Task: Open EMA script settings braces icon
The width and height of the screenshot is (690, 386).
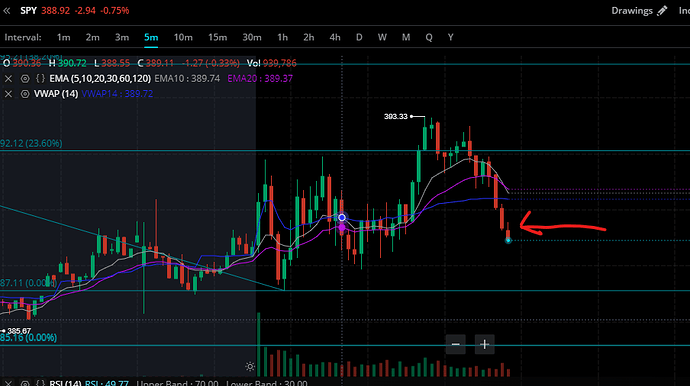Action: pyautogui.click(x=40, y=78)
